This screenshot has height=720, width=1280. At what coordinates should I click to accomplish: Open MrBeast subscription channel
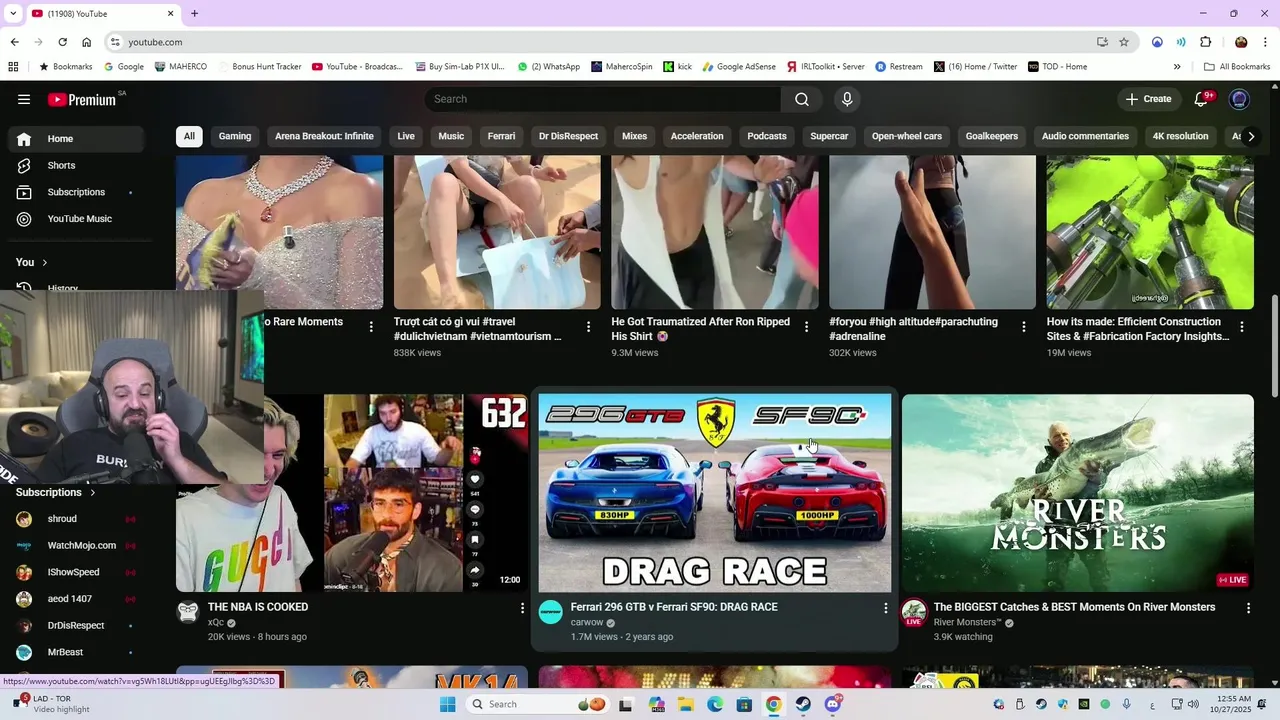click(76, 652)
